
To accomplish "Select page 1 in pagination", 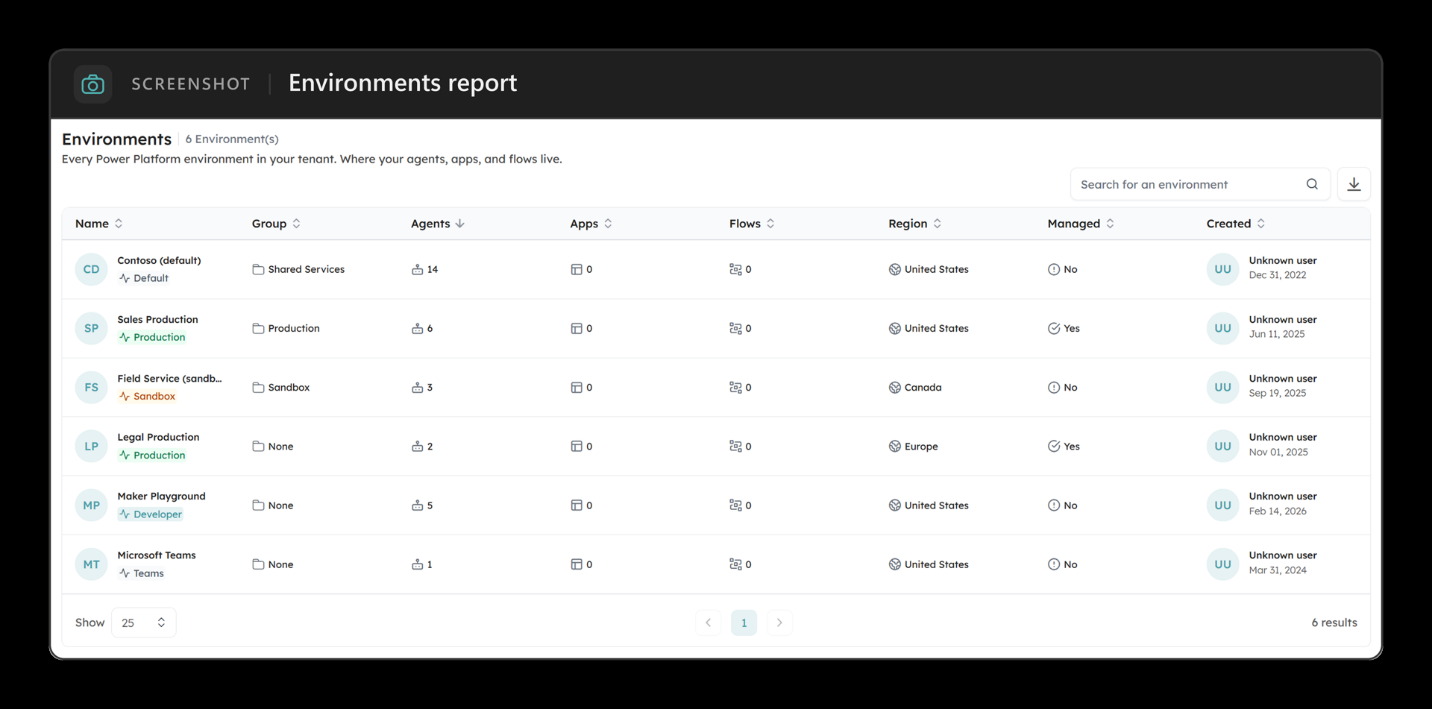I will pyautogui.click(x=744, y=622).
